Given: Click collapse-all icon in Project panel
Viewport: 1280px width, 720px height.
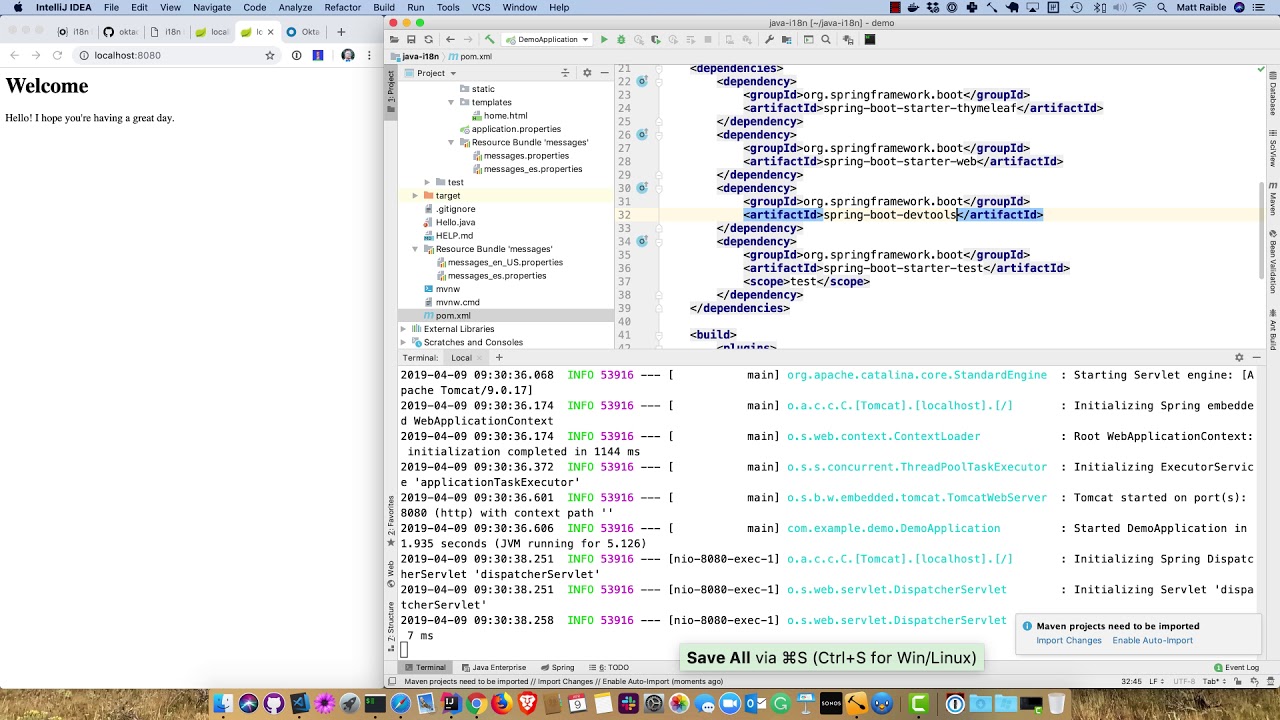Looking at the screenshot, I should [x=565, y=73].
